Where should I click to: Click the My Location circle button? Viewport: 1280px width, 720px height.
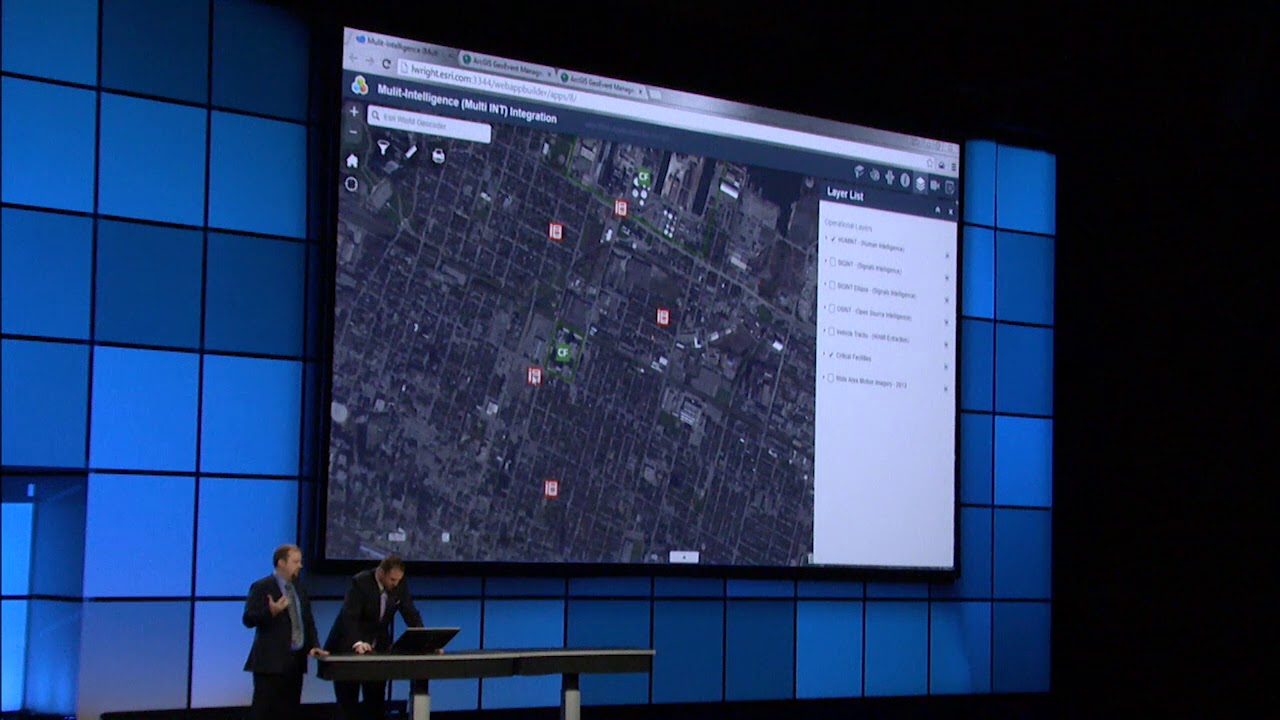[x=351, y=184]
